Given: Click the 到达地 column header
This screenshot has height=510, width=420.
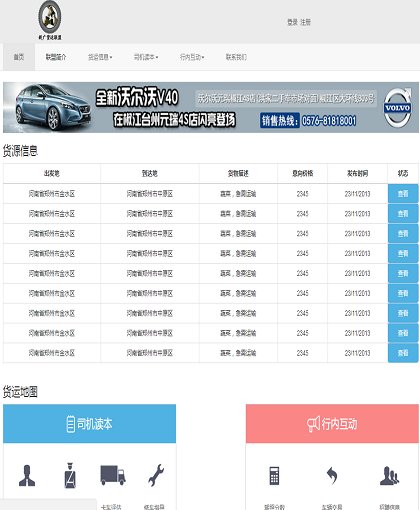Looking at the screenshot, I should (150, 173).
